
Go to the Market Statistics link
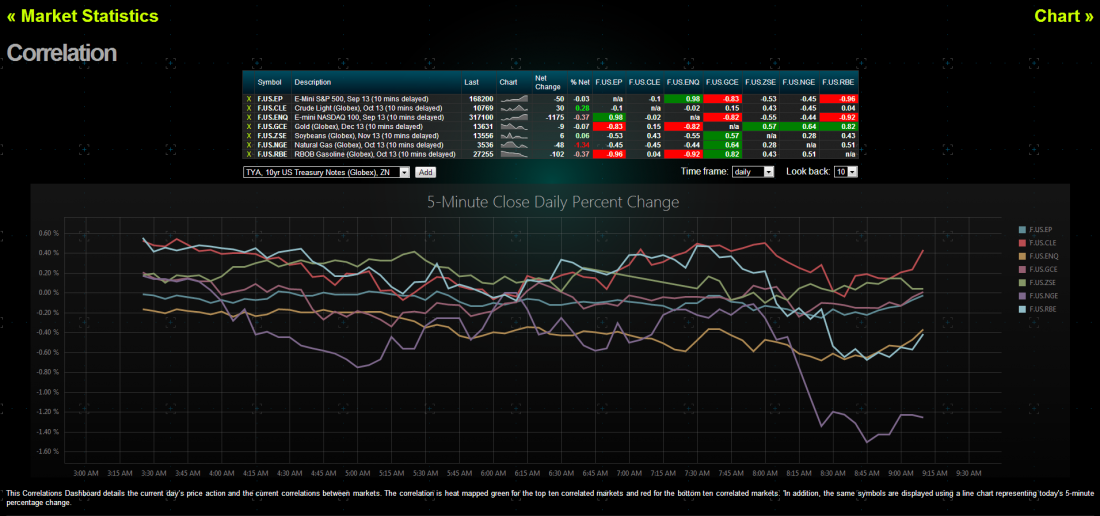(82, 16)
